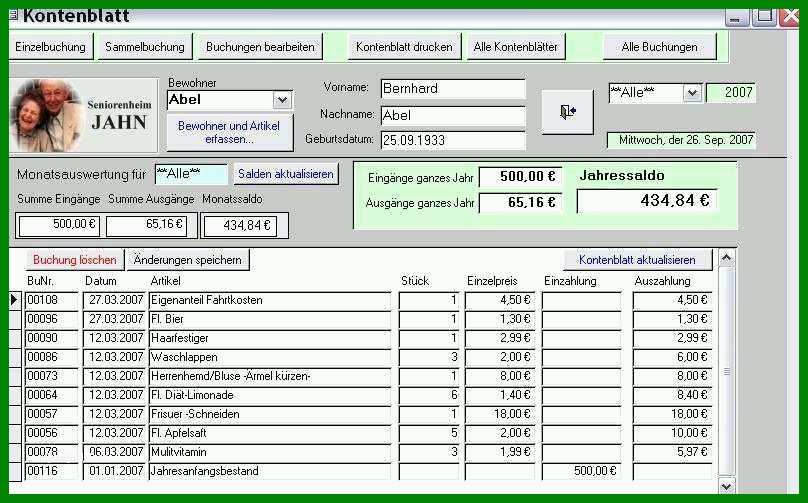Close the Kontenblatt window
The image size is (808, 503).
point(789,17)
